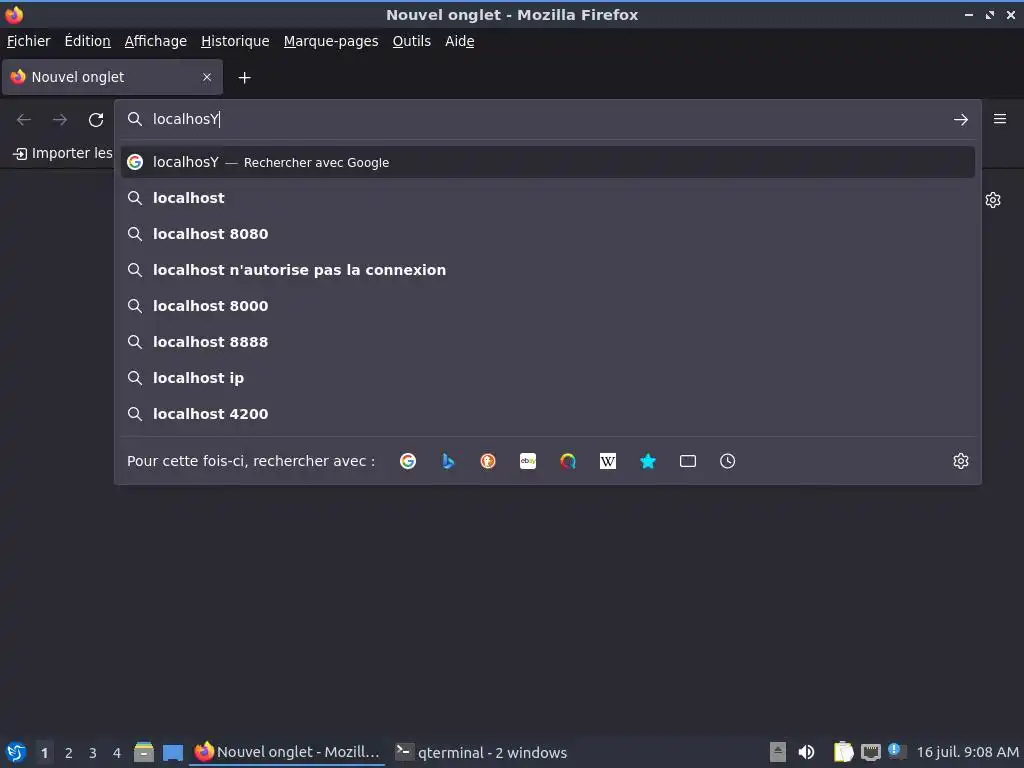Open notification tray icon with blue badge

coord(897,752)
